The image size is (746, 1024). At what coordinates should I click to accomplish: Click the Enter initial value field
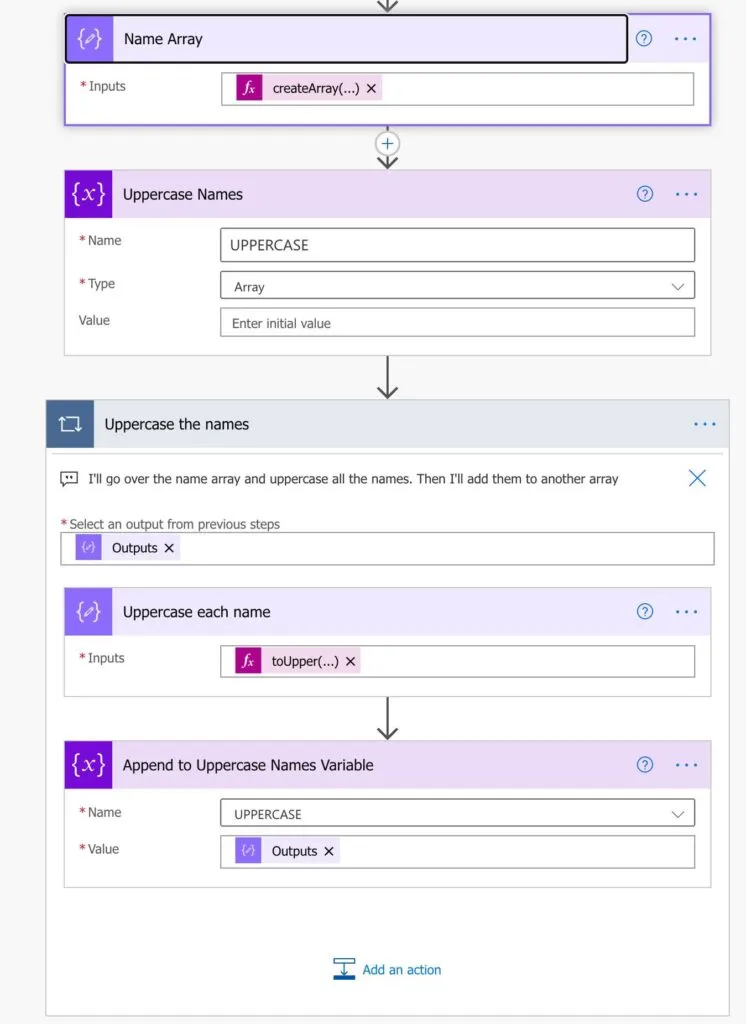click(457, 323)
